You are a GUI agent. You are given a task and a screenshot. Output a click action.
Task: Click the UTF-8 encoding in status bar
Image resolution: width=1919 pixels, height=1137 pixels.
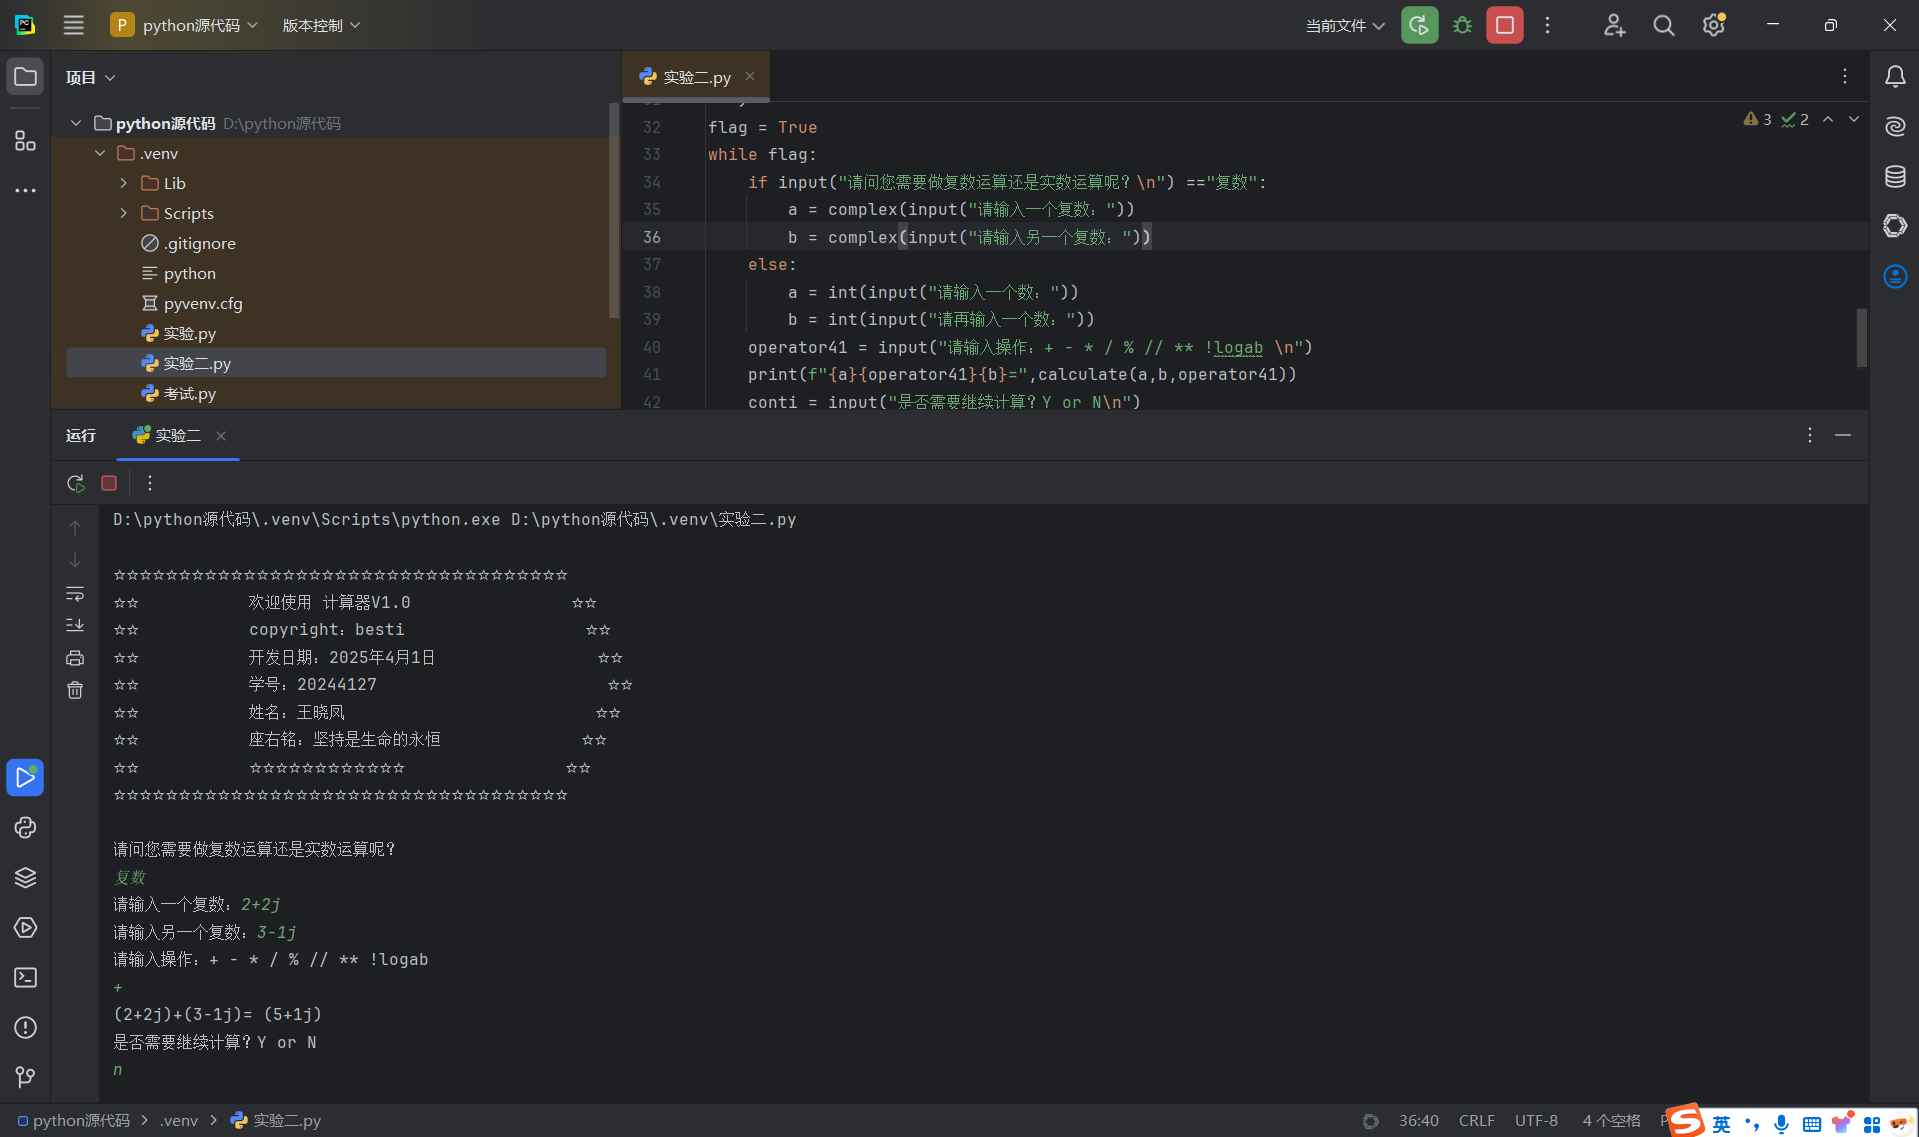[x=1536, y=1120]
